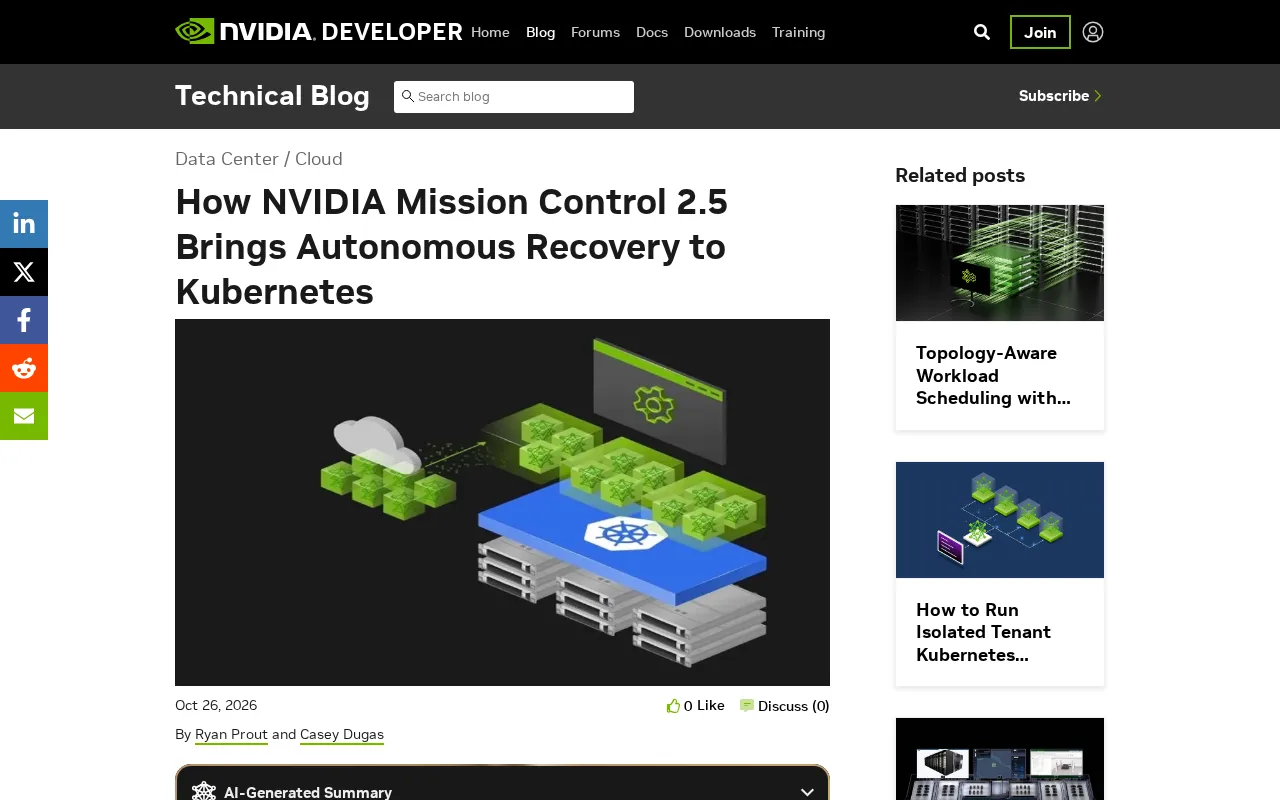Open the Topology-Aware Workload Scheduling post thumbnail
Image resolution: width=1280 pixels, height=800 pixels.
click(x=1000, y=263)
